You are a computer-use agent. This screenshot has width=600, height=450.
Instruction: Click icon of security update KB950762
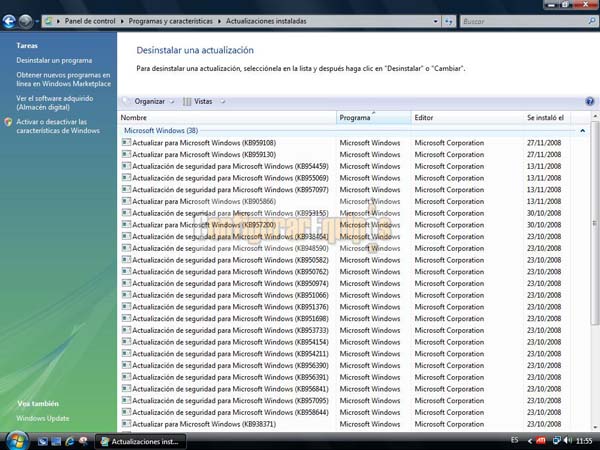tap(126, 271)
